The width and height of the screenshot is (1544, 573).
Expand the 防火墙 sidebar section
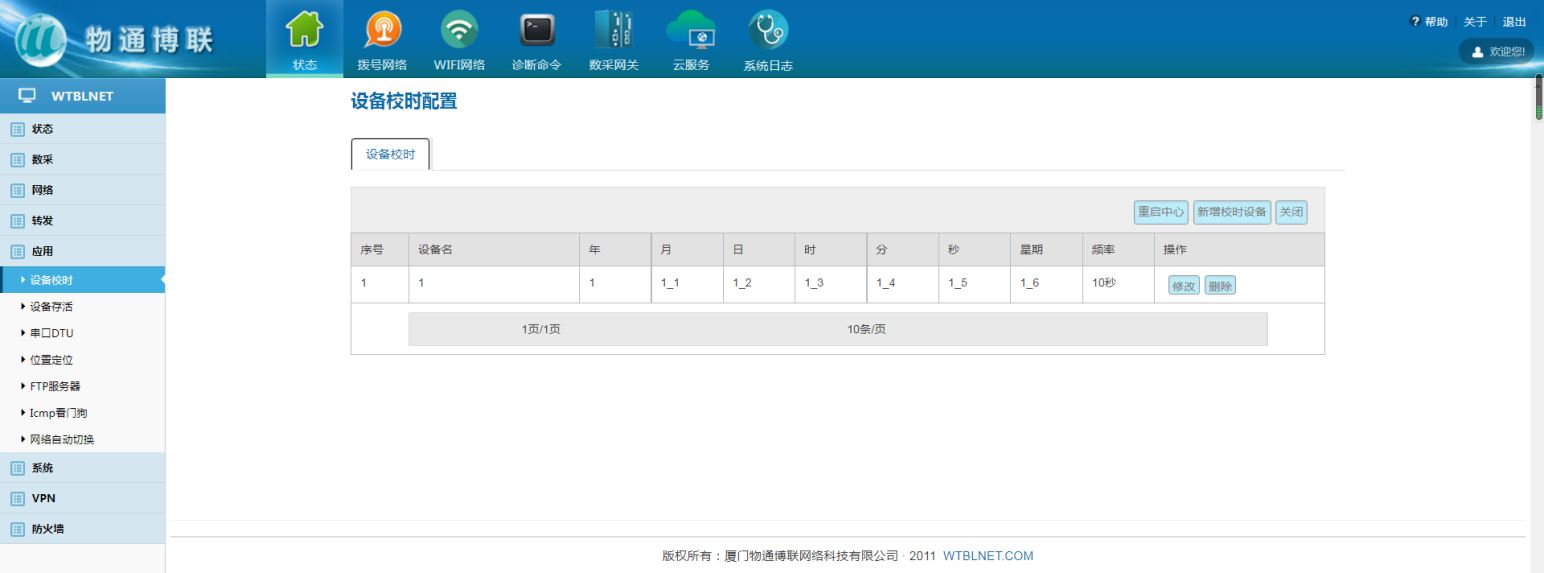point(48,529)
